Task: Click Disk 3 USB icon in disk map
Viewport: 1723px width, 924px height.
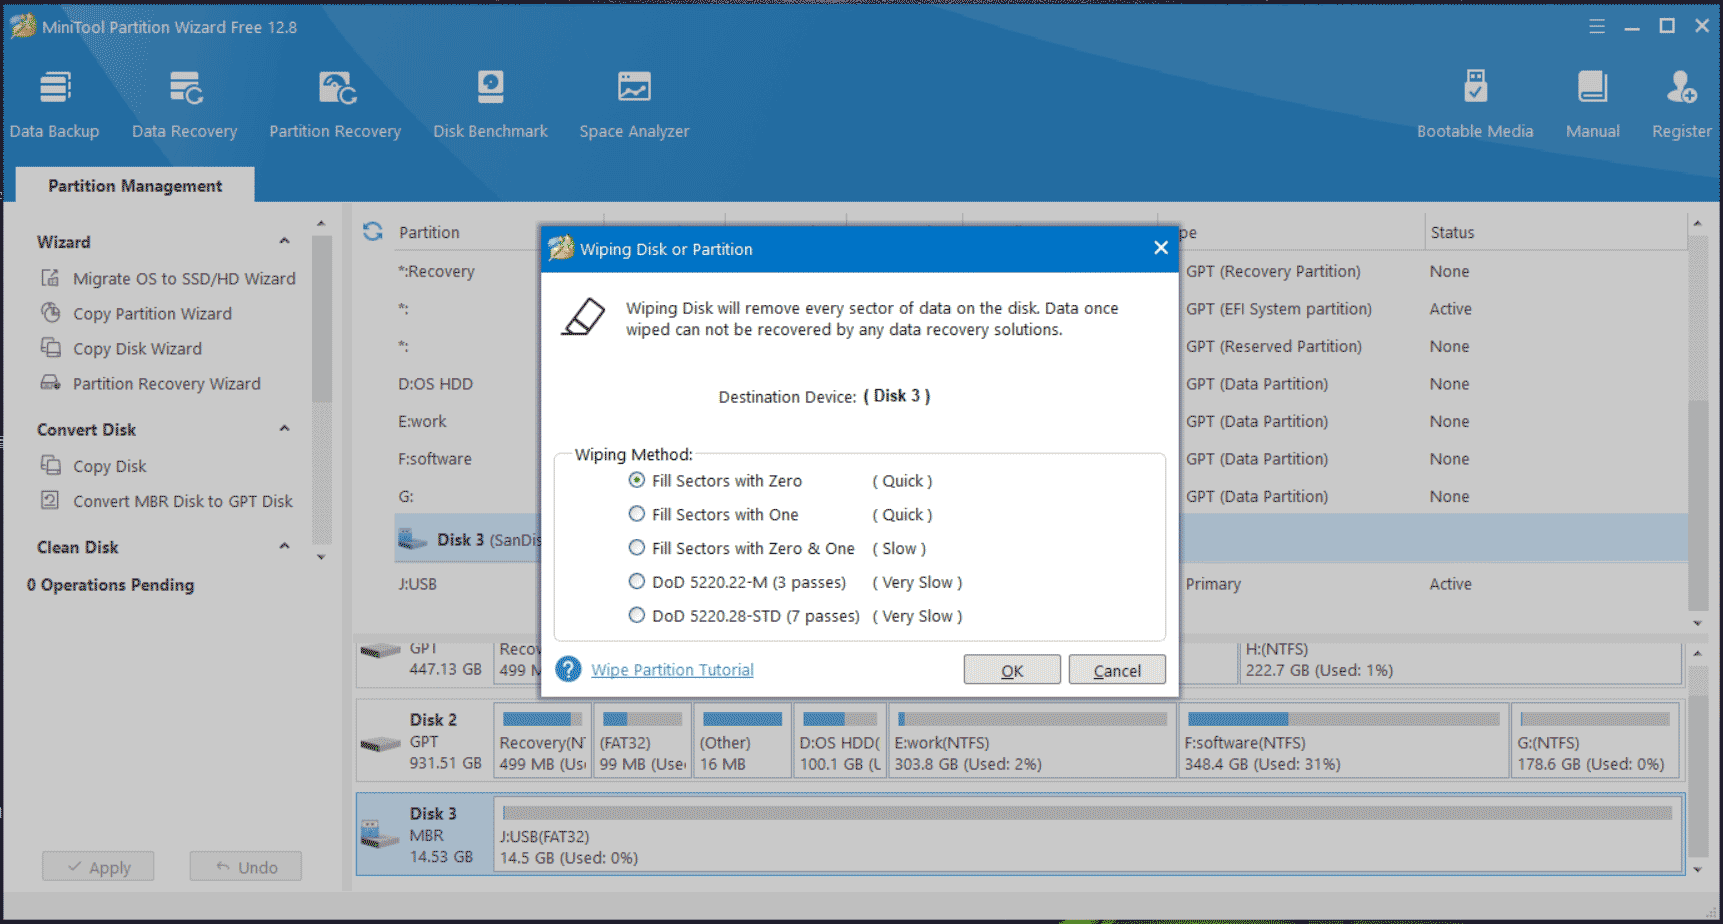Action: point(379,834)
